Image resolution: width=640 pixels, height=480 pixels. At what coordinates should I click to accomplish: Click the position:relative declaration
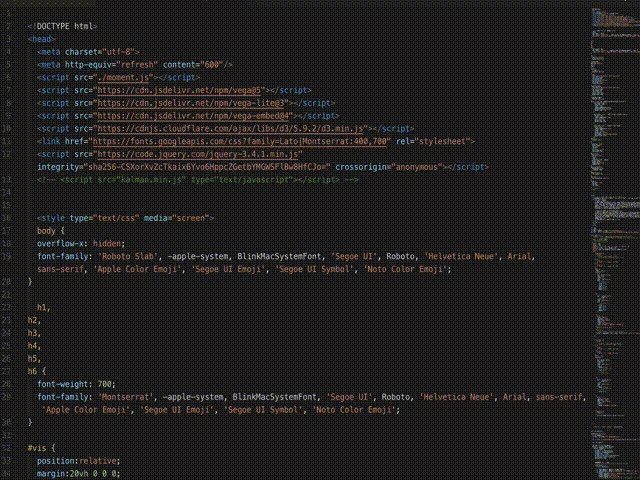click(x=78, y=461)
